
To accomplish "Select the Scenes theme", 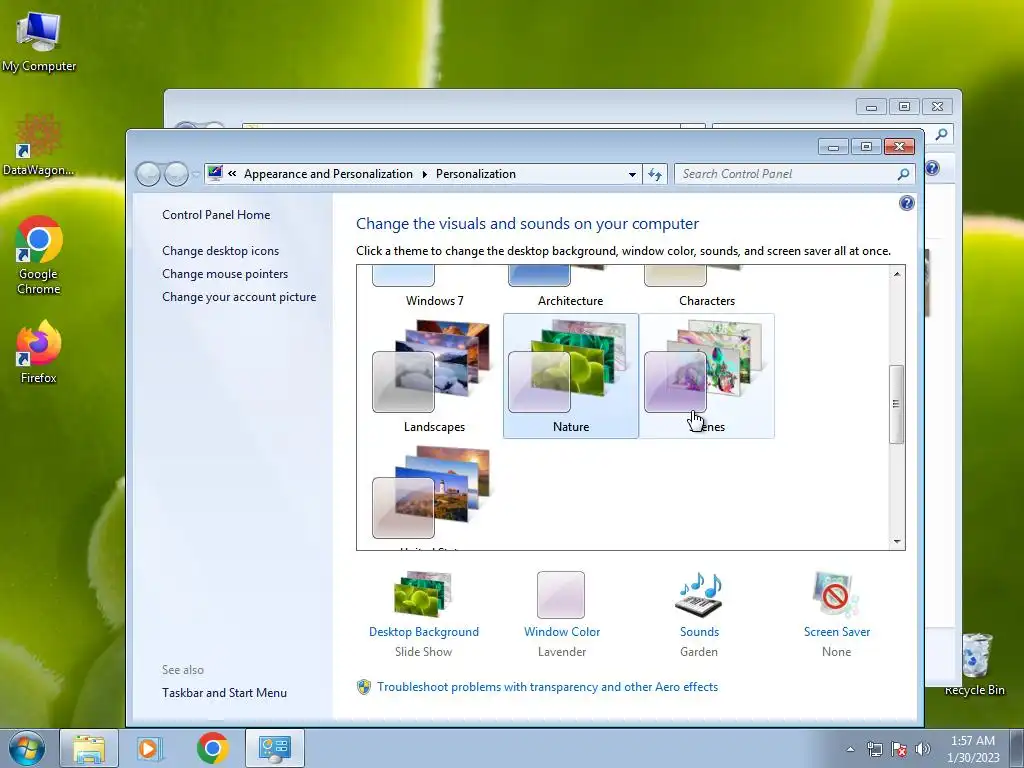I will coord(707,376).
